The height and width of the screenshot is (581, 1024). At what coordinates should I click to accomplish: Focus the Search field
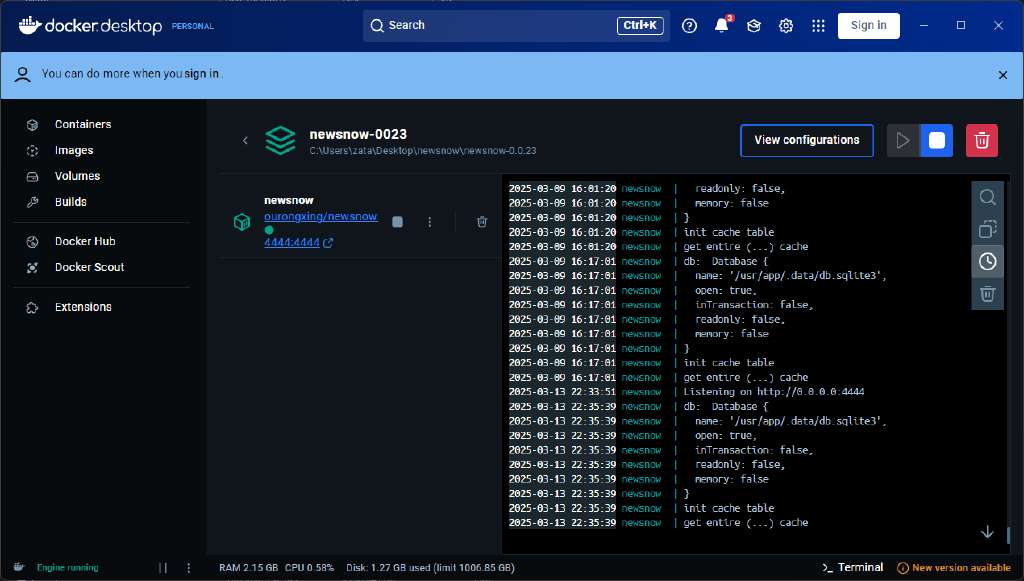pos(516,25)
